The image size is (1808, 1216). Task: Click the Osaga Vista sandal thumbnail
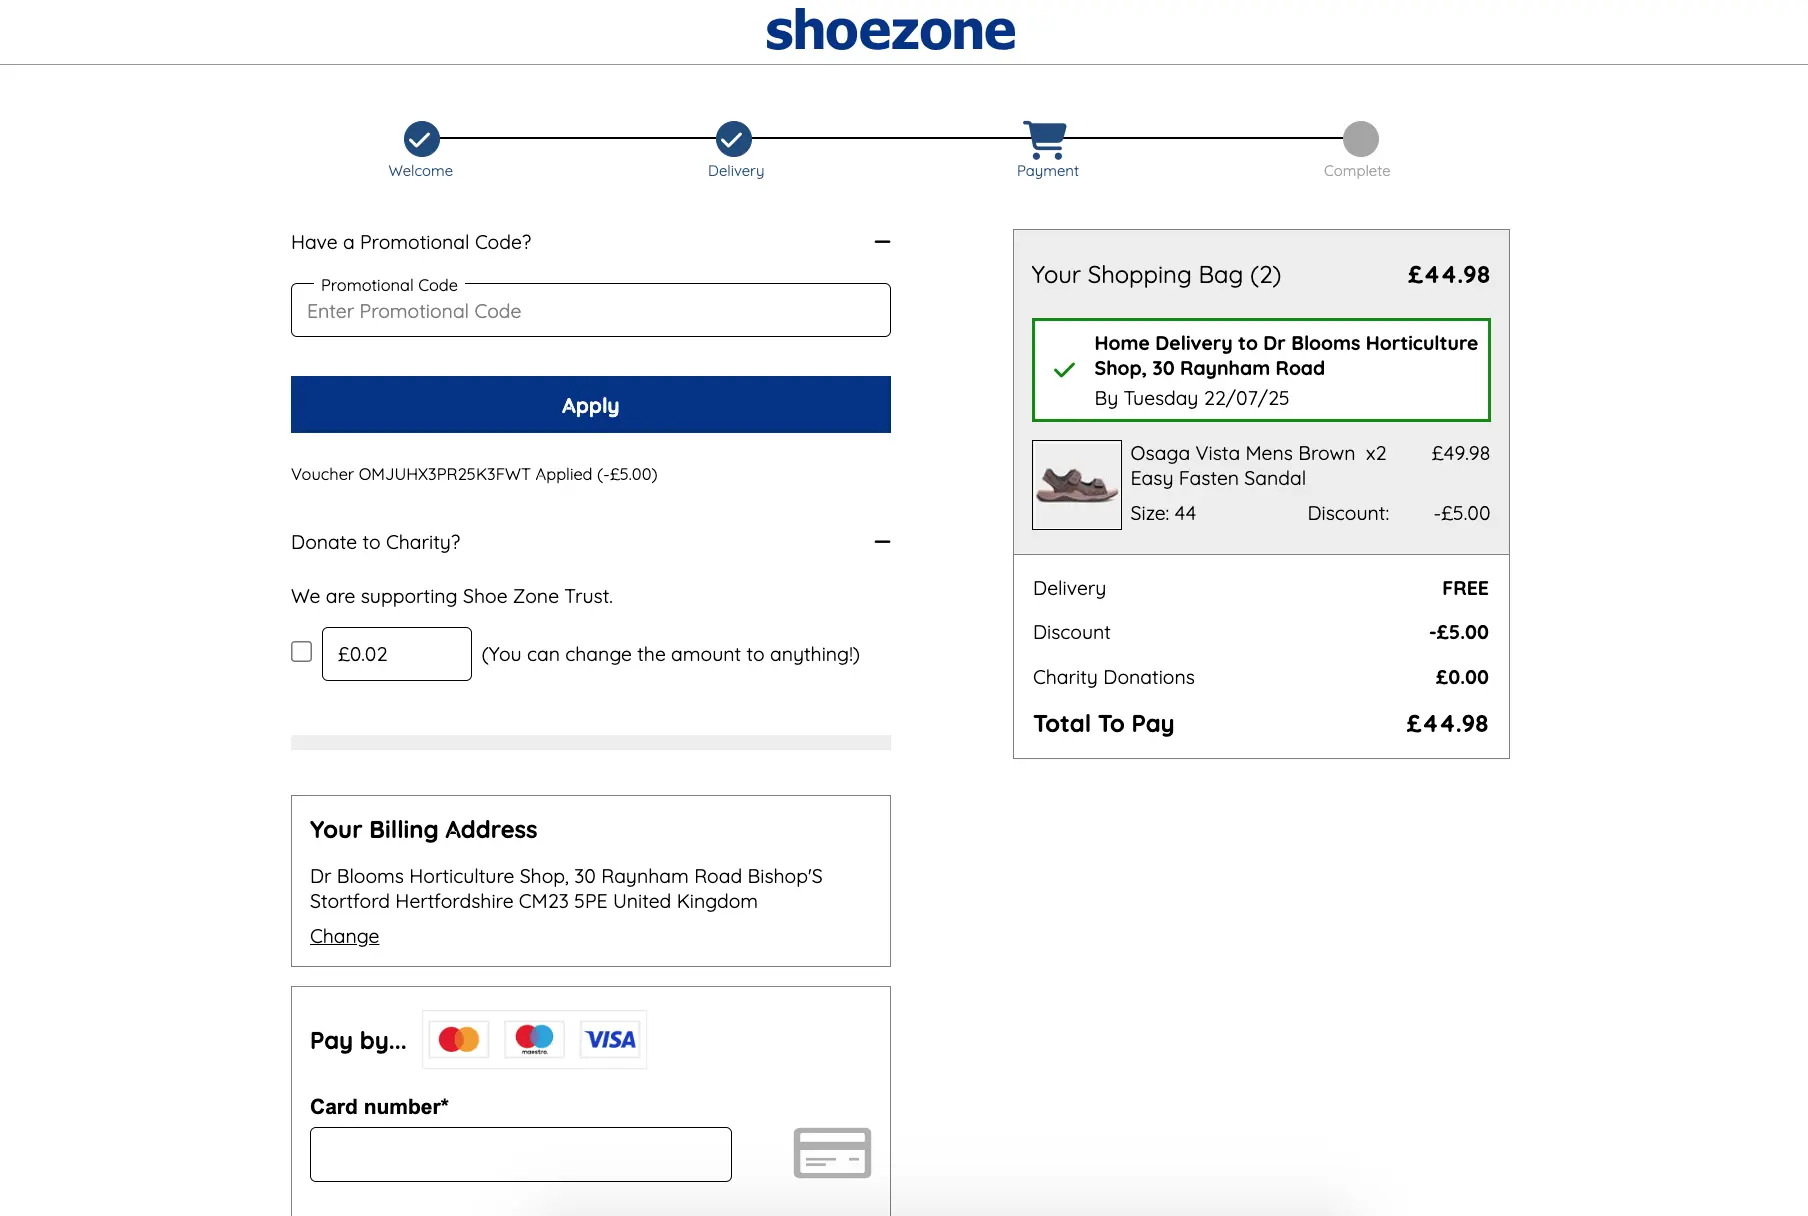tap(1076, 485)
